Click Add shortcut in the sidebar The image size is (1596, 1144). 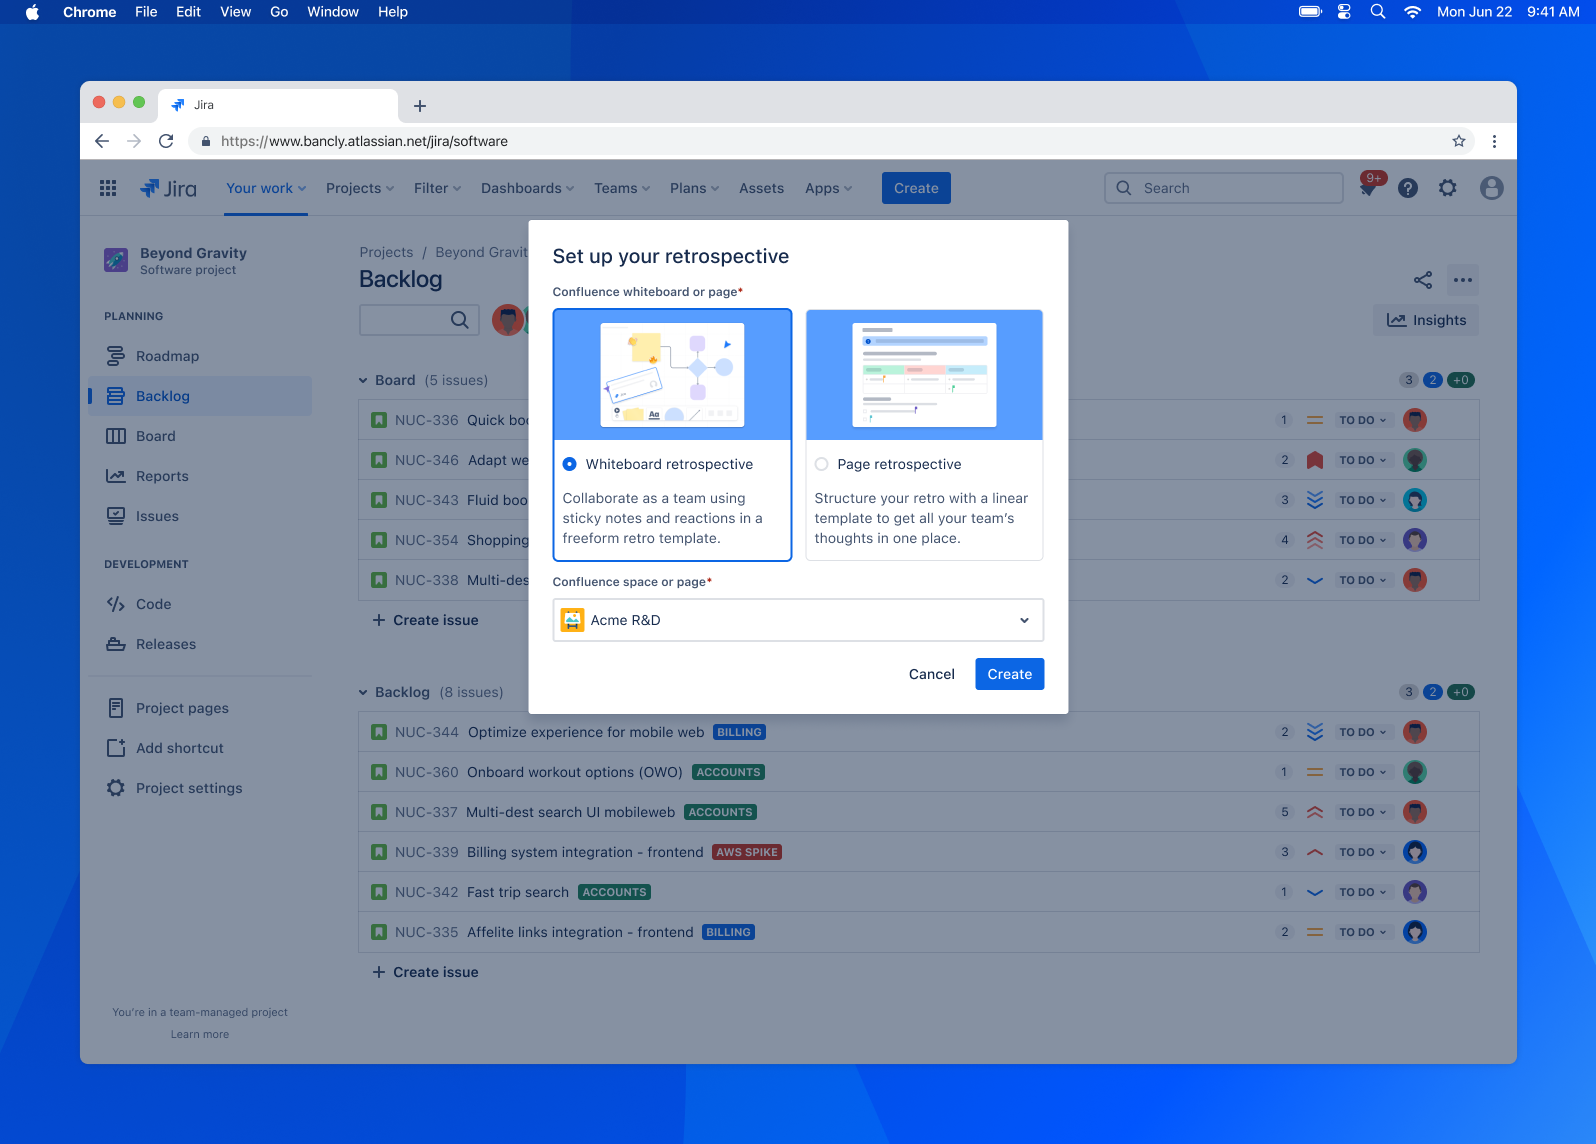point(200,748)
